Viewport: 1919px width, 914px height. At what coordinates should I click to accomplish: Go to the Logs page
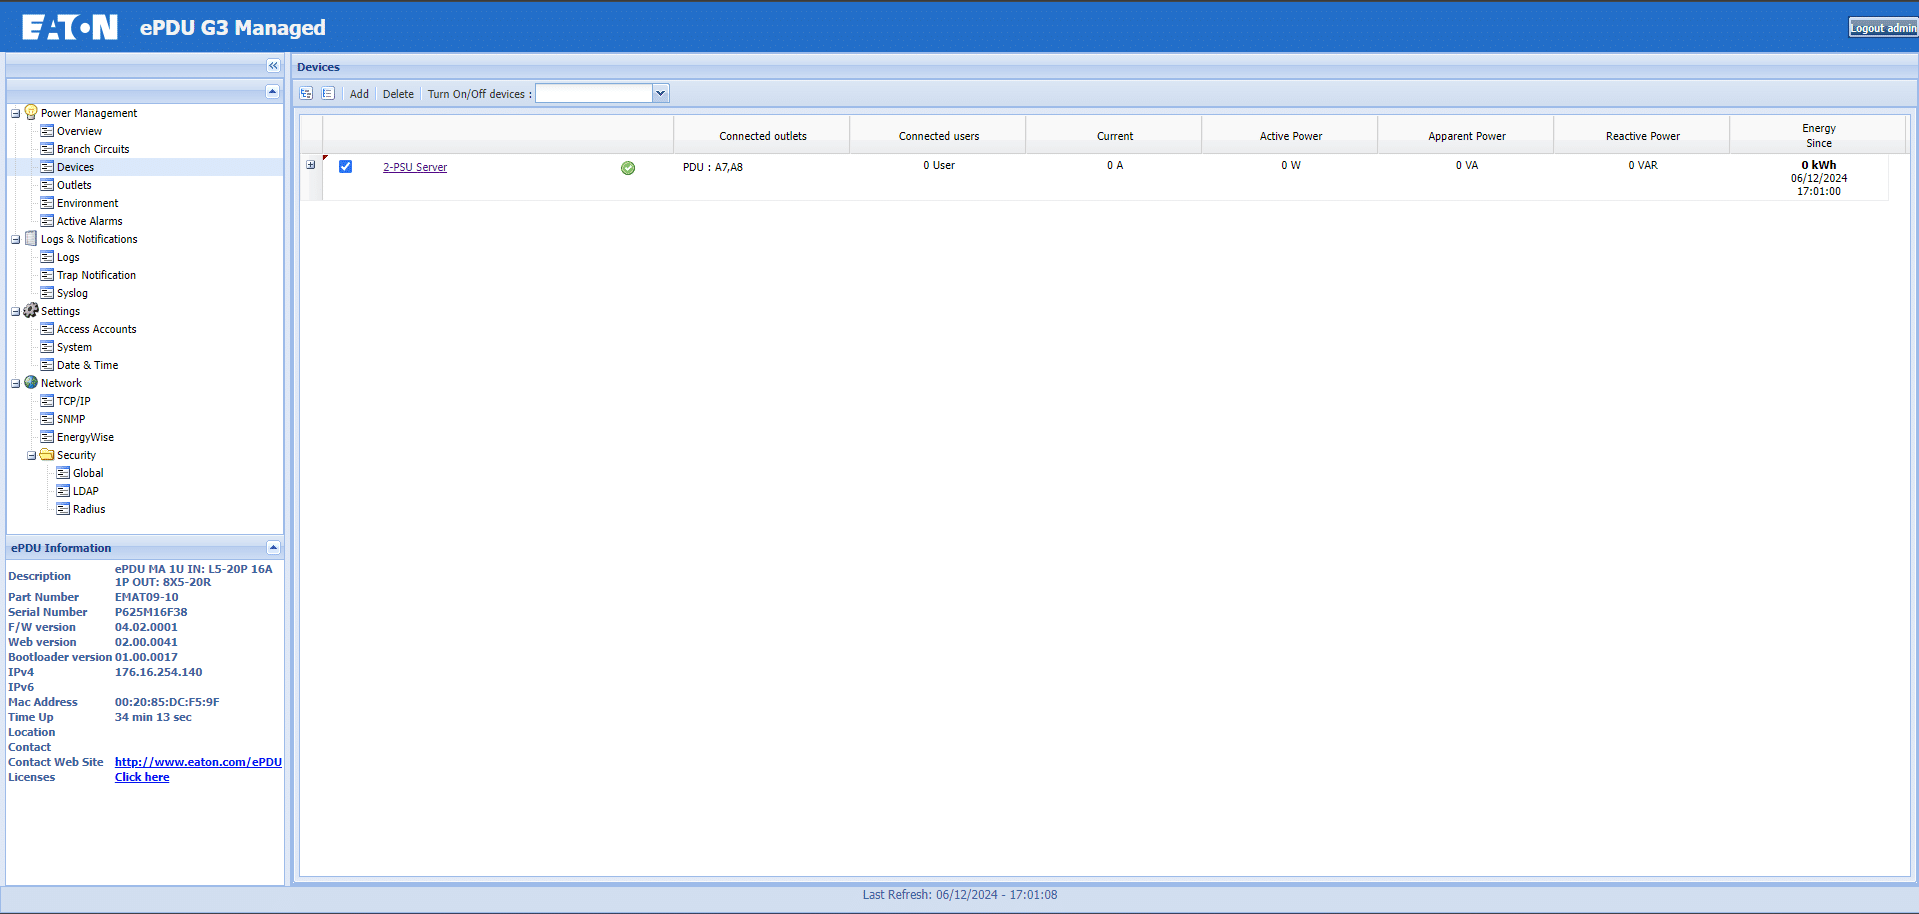point(68,257)
